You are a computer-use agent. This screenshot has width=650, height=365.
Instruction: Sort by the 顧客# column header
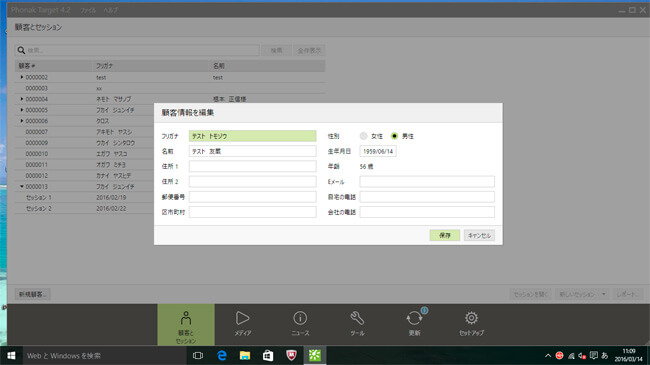click(53, 66)
